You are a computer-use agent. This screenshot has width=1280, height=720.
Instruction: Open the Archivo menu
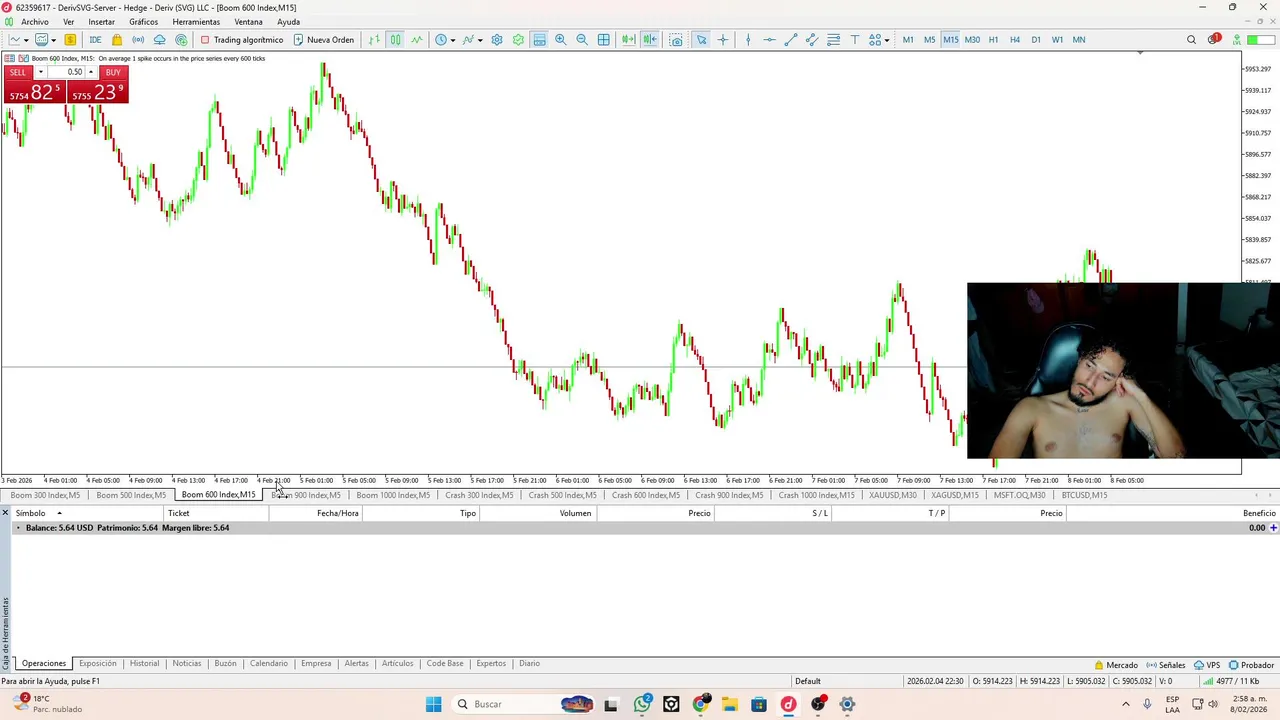coord(35,22)
